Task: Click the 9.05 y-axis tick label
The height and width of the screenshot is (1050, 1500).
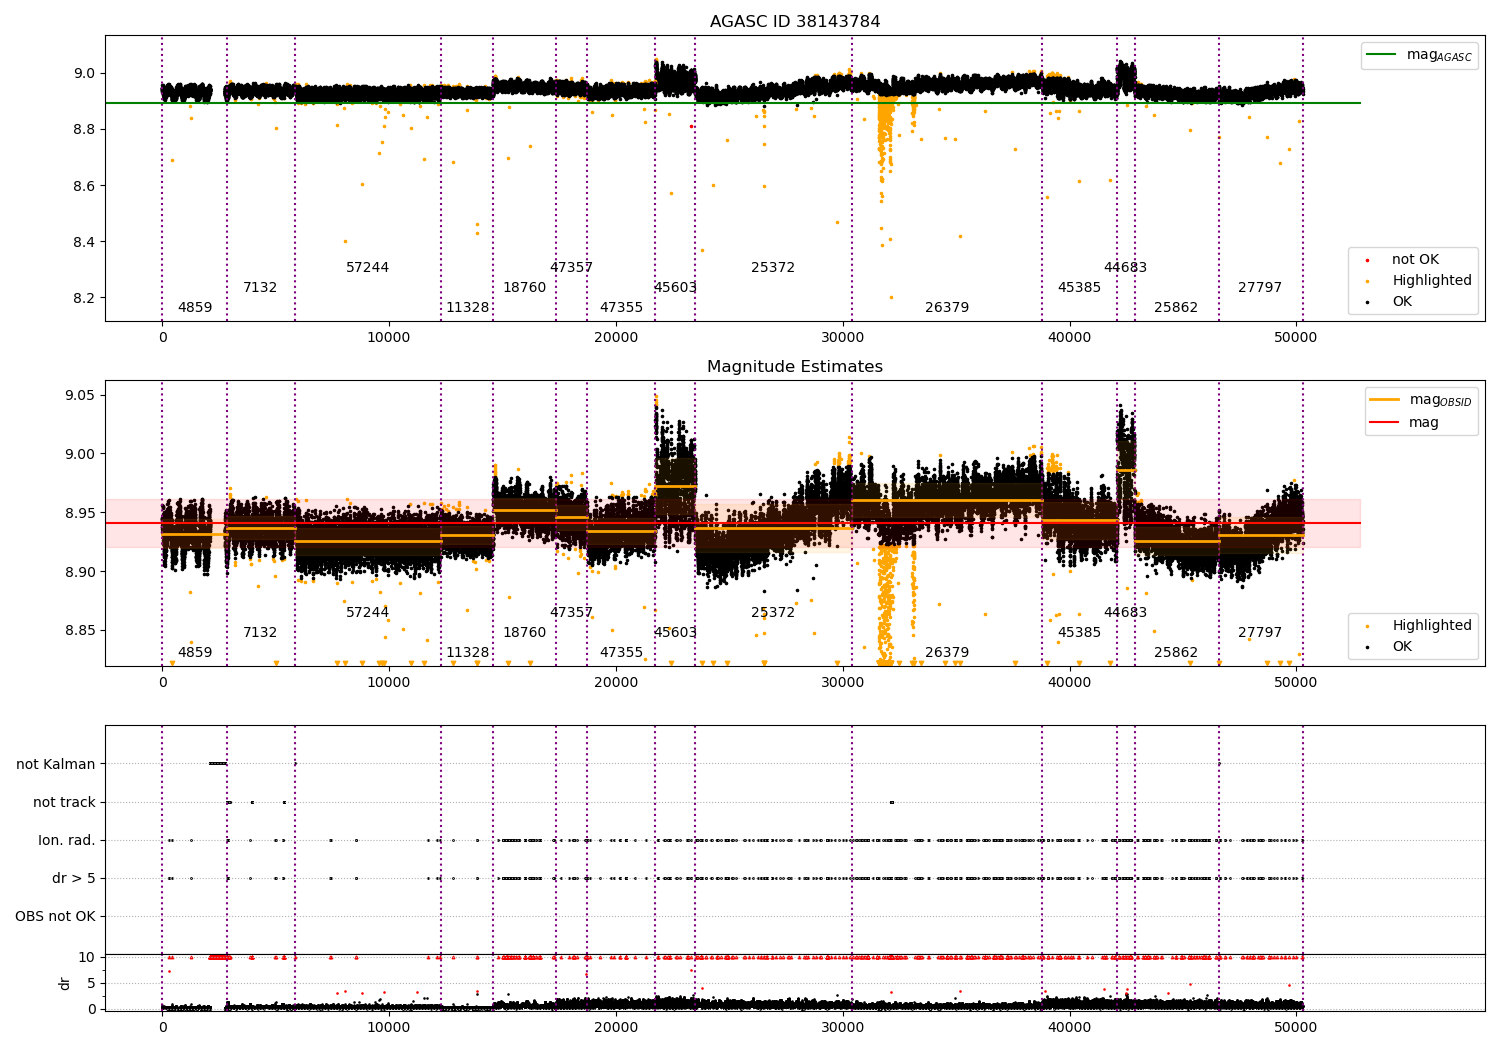Action: 79,396
